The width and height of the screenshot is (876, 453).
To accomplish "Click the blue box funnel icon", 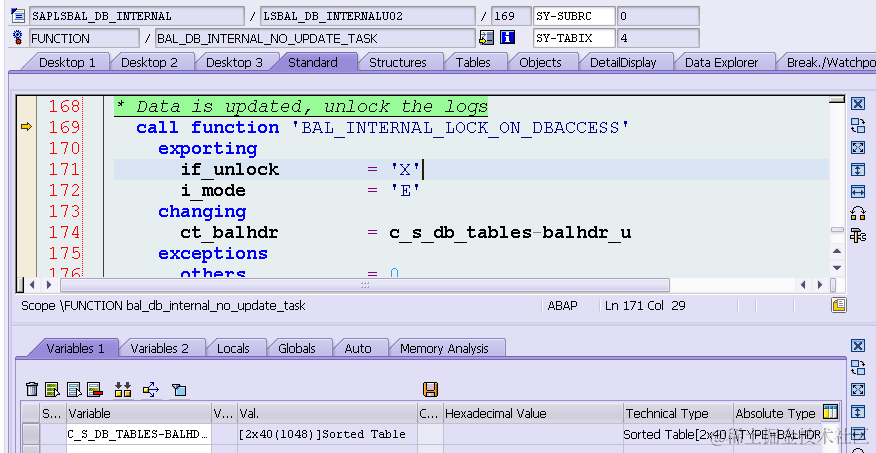I will [179, 389].
